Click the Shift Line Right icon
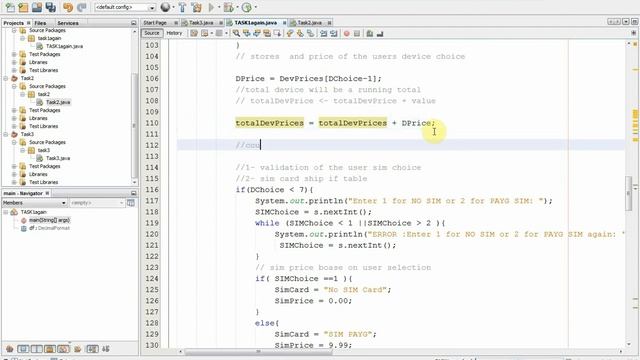 [x=333, y=33]
